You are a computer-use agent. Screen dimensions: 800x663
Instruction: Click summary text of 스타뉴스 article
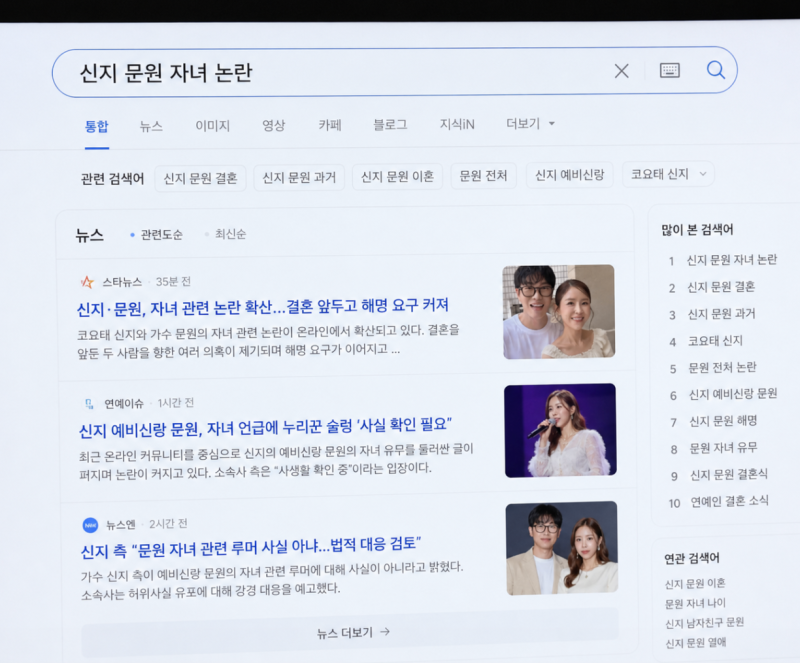[x=268, y=341]
